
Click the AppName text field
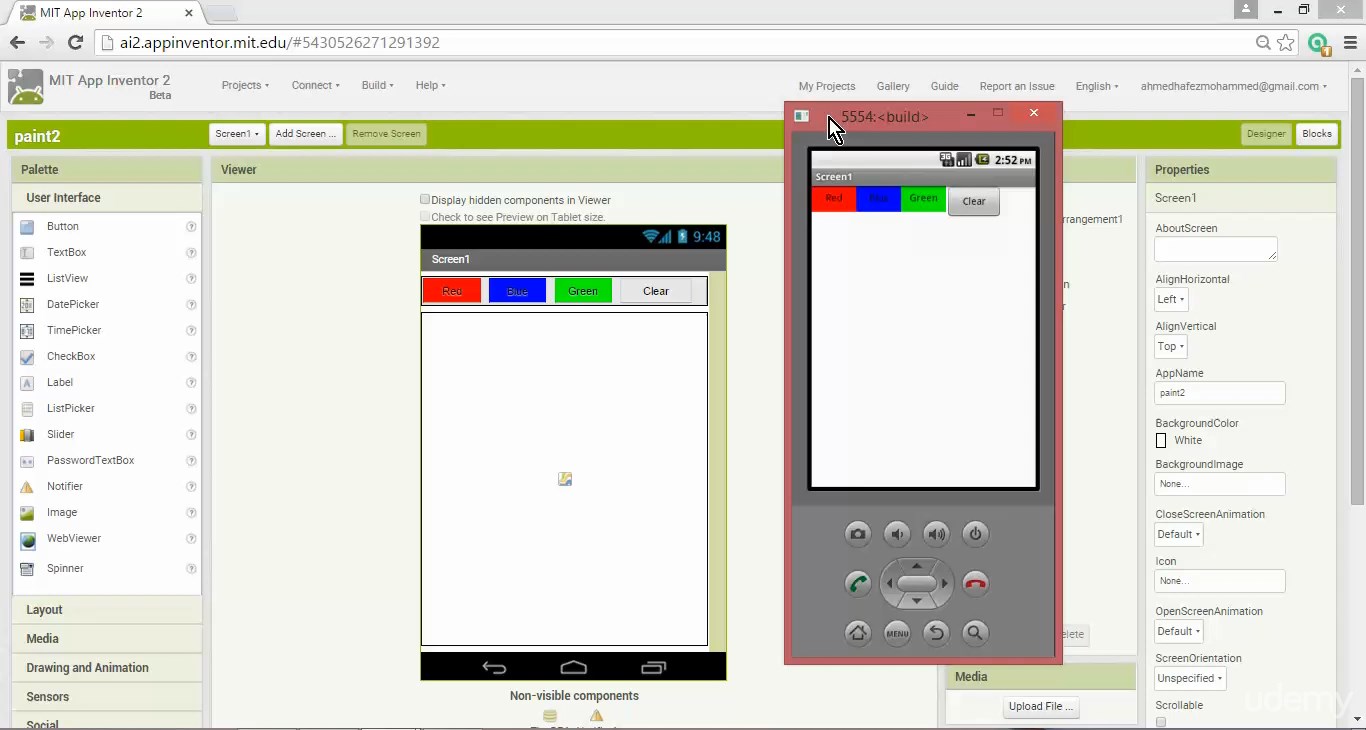[1220, 393]
